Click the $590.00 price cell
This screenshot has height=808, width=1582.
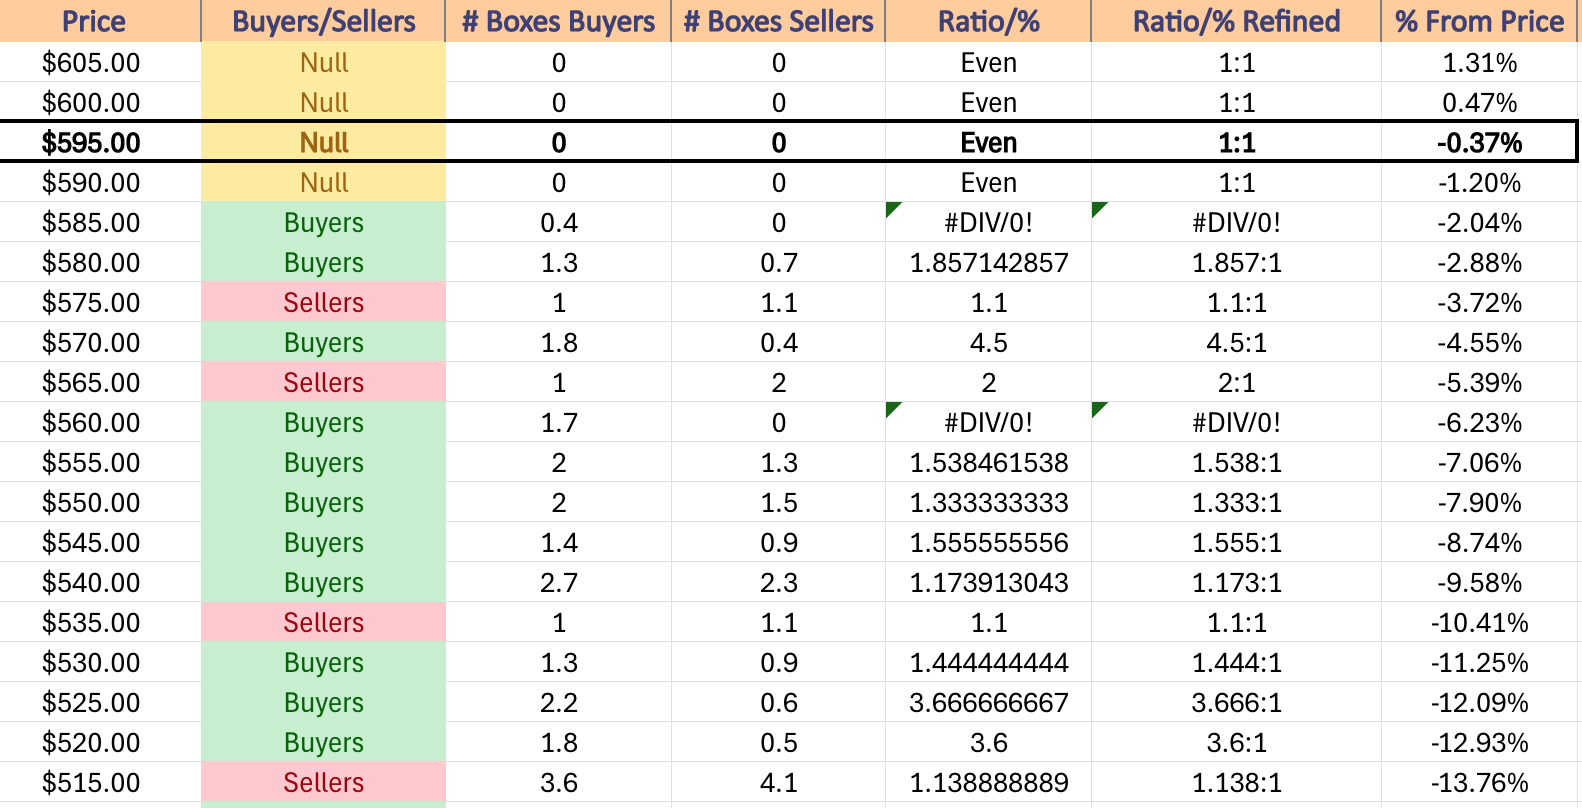100,182
